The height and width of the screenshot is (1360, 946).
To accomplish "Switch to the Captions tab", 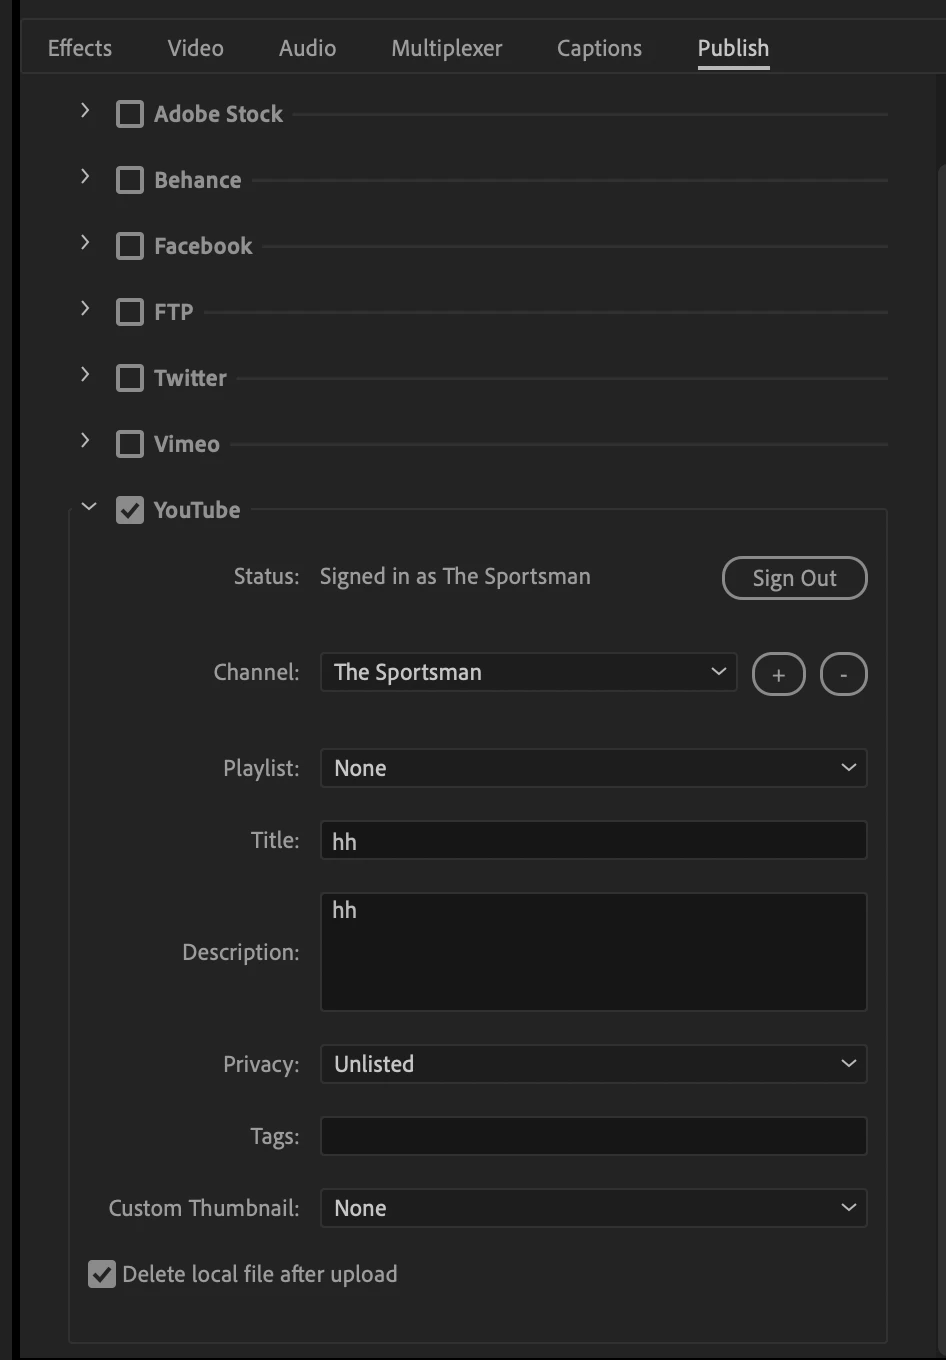I will pyautogui.click(x=599, y=48).
